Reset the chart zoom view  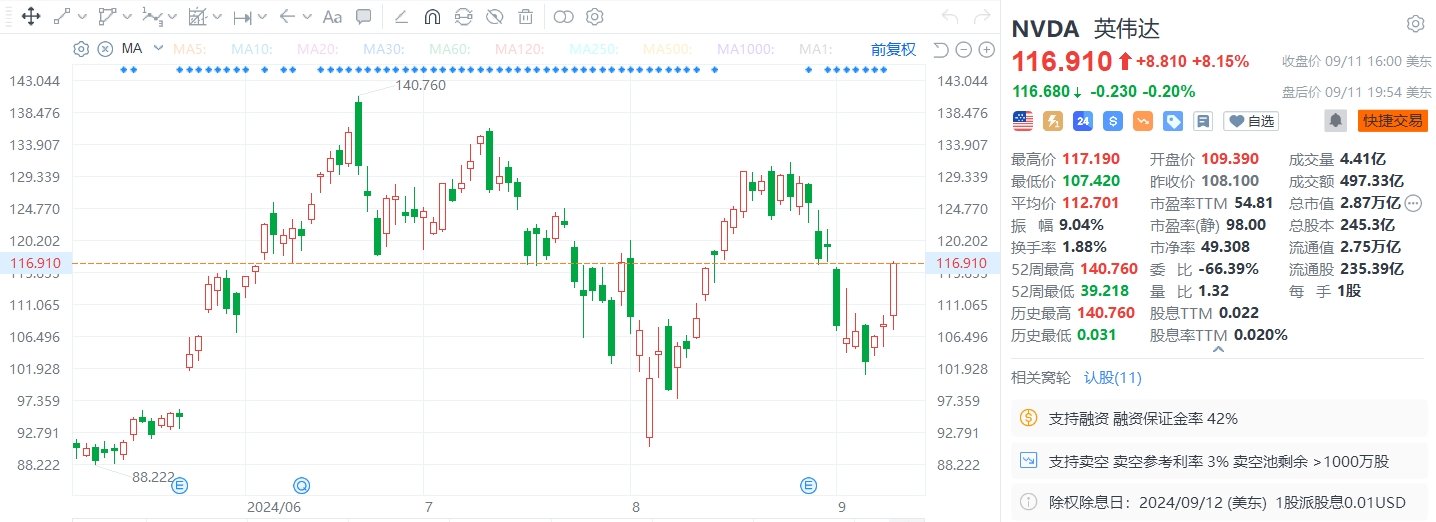tap(940, 49)
